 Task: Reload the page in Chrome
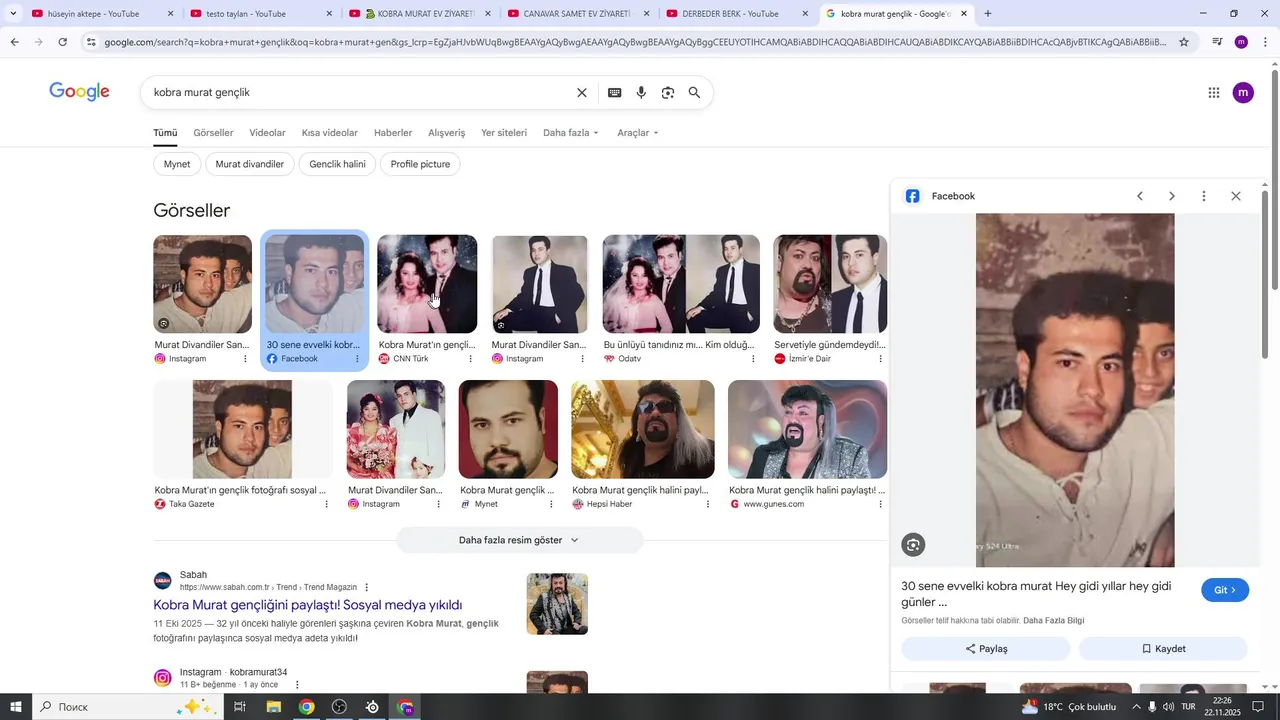[x=62, y=42]
